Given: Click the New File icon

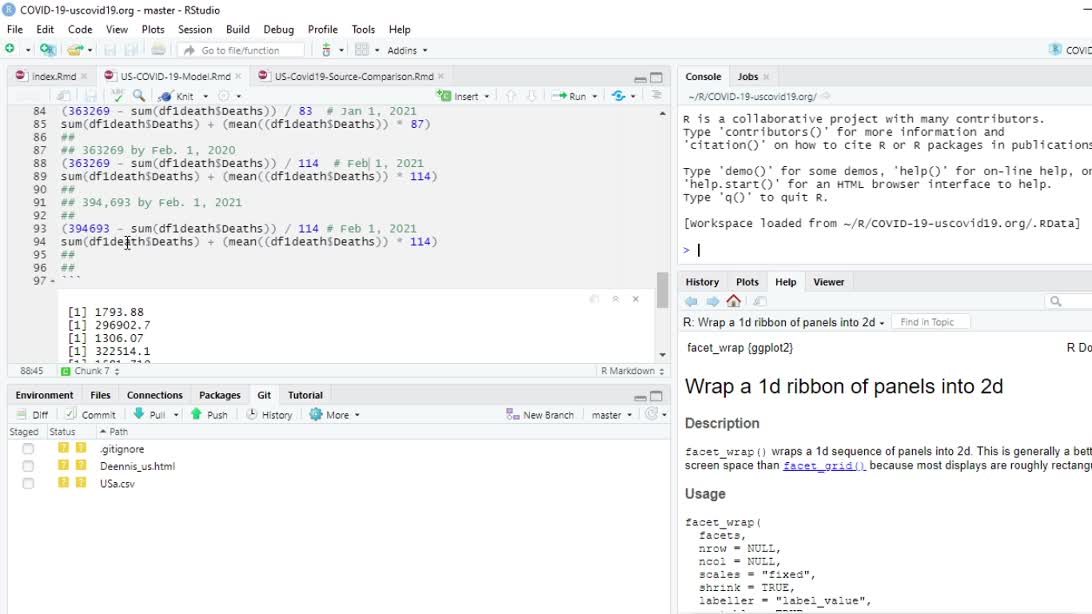Looking at the screenshot, I should [x=10, y=49].
